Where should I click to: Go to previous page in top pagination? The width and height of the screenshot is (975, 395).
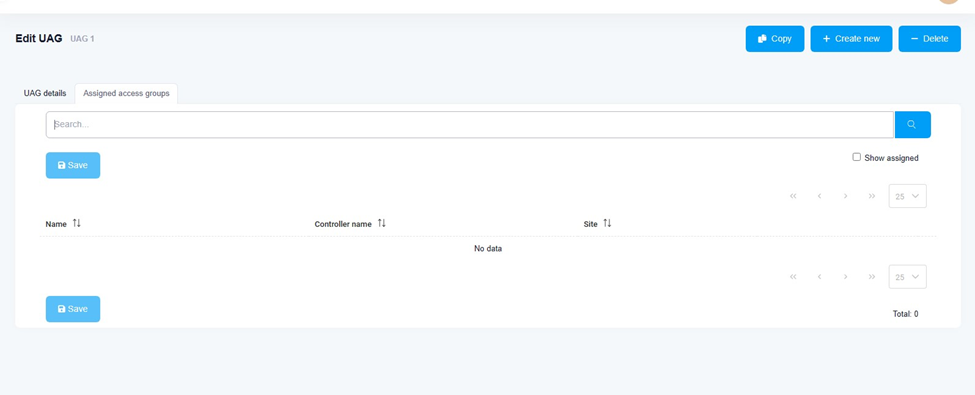point(820,196)
